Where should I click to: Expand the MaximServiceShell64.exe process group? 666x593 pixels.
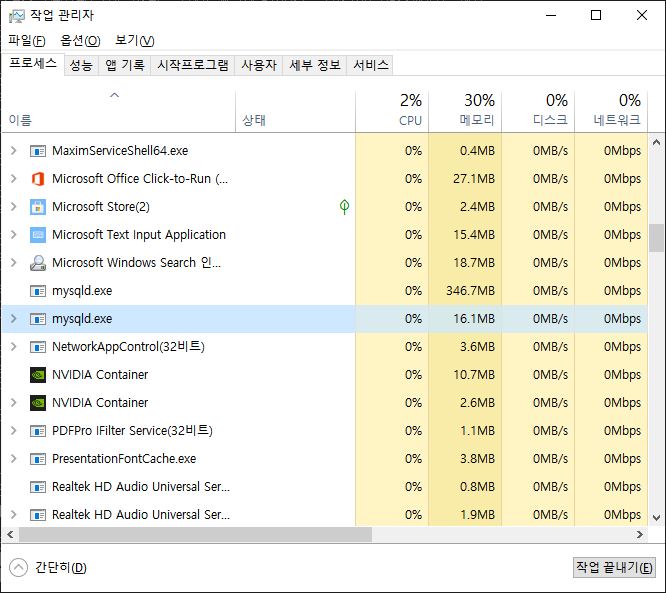[x=14, y=150]
